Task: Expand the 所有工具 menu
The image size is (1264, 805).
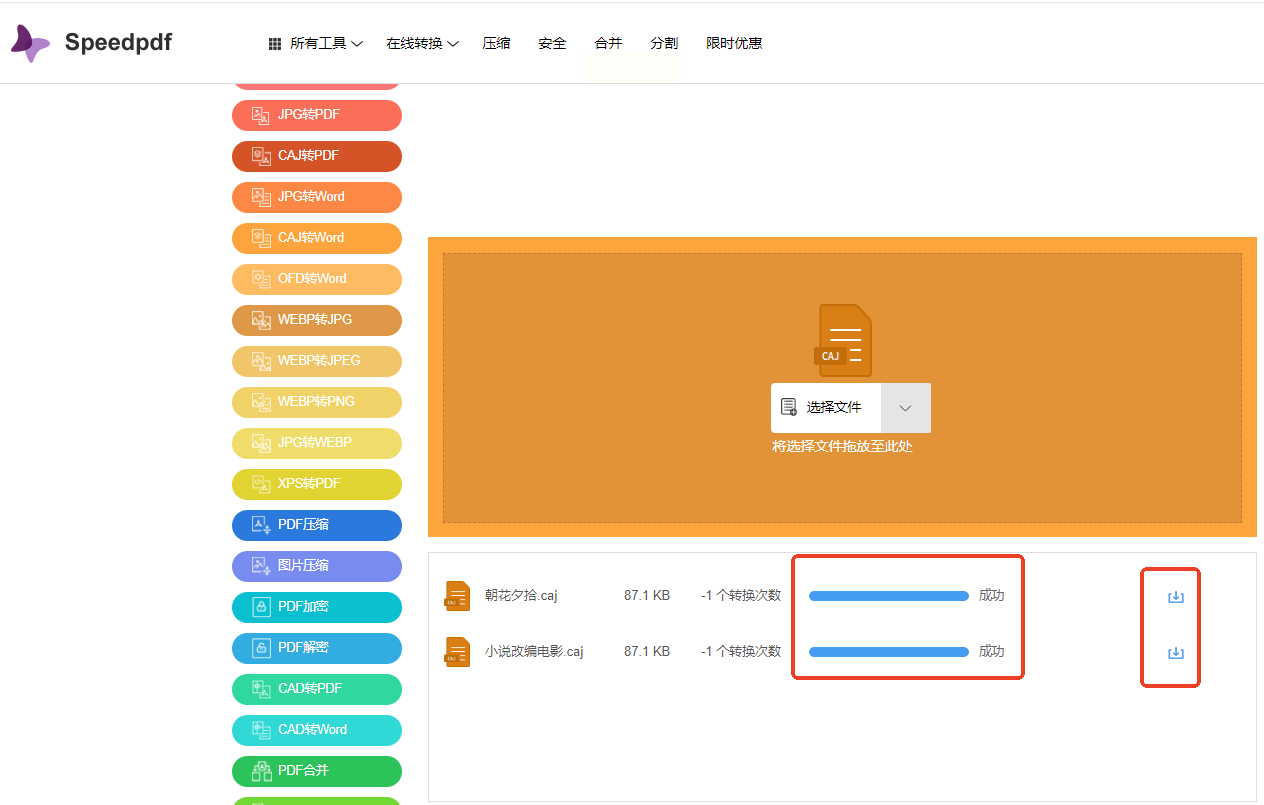Action: tap(316, 44)
